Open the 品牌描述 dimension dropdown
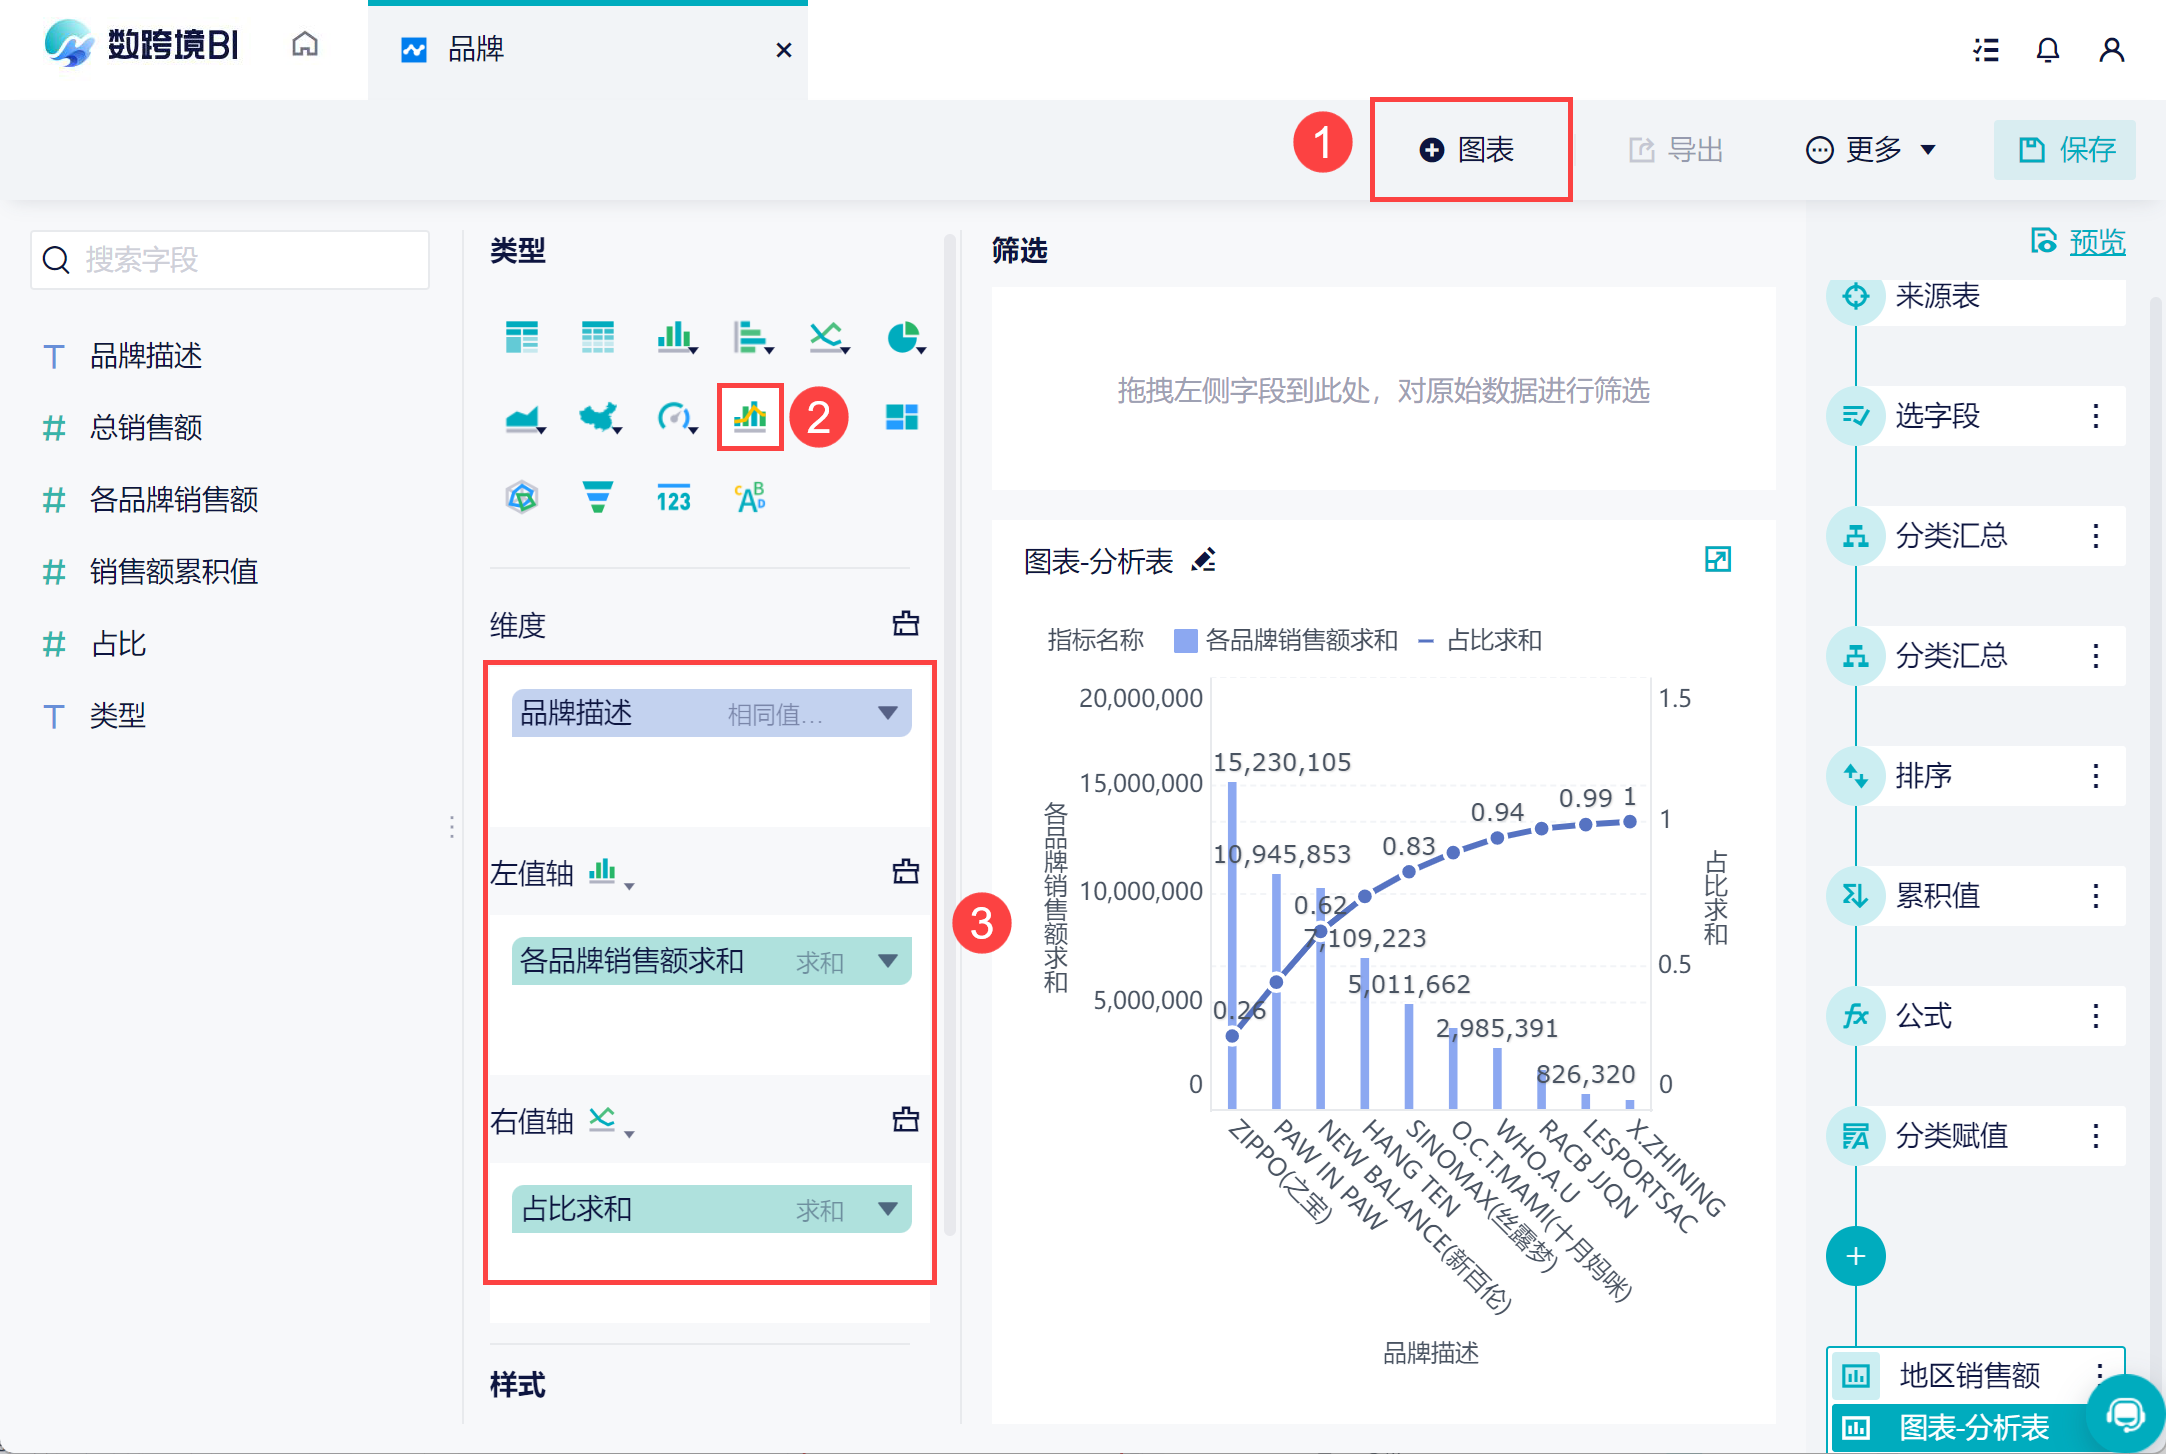This screenshot has height=1454, width=2166. (887, 713)
